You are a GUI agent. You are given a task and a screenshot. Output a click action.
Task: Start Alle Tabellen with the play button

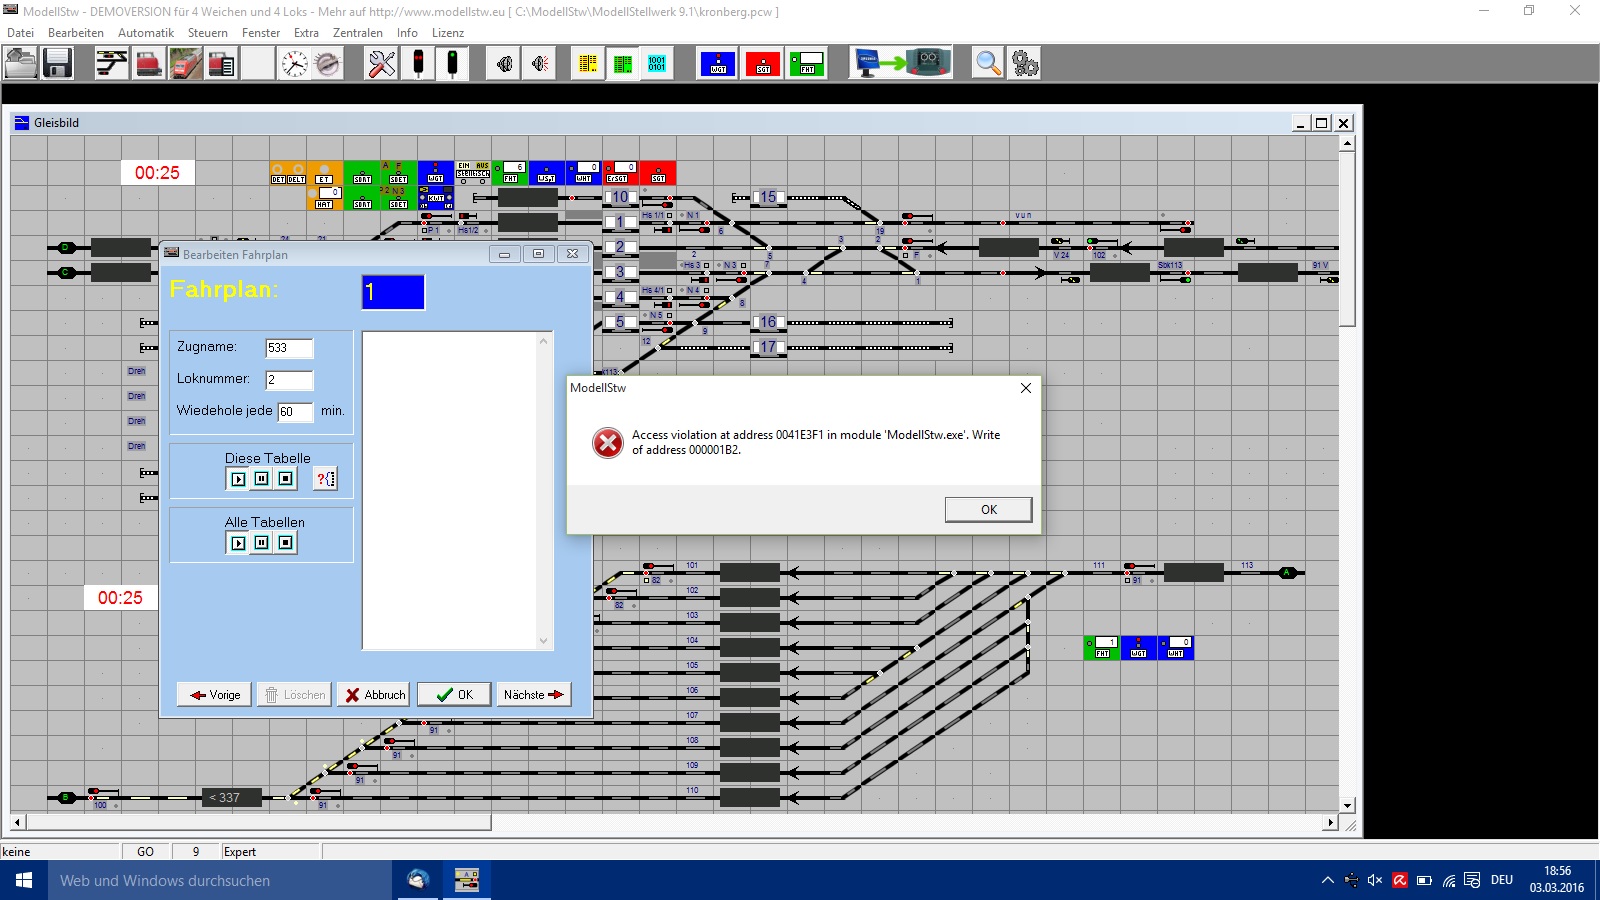pos(238,543)
